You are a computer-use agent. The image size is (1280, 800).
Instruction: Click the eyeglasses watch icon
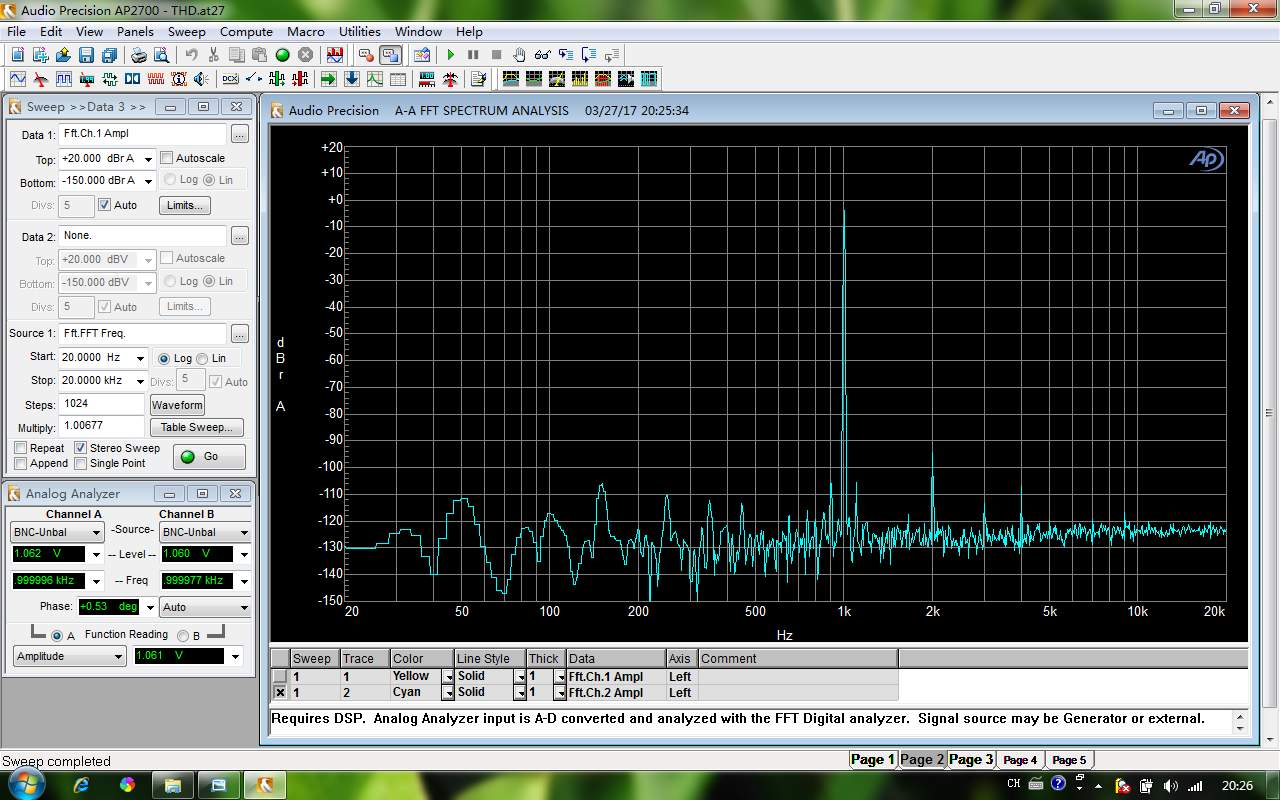pyautogui.click(x=542, y=55)
